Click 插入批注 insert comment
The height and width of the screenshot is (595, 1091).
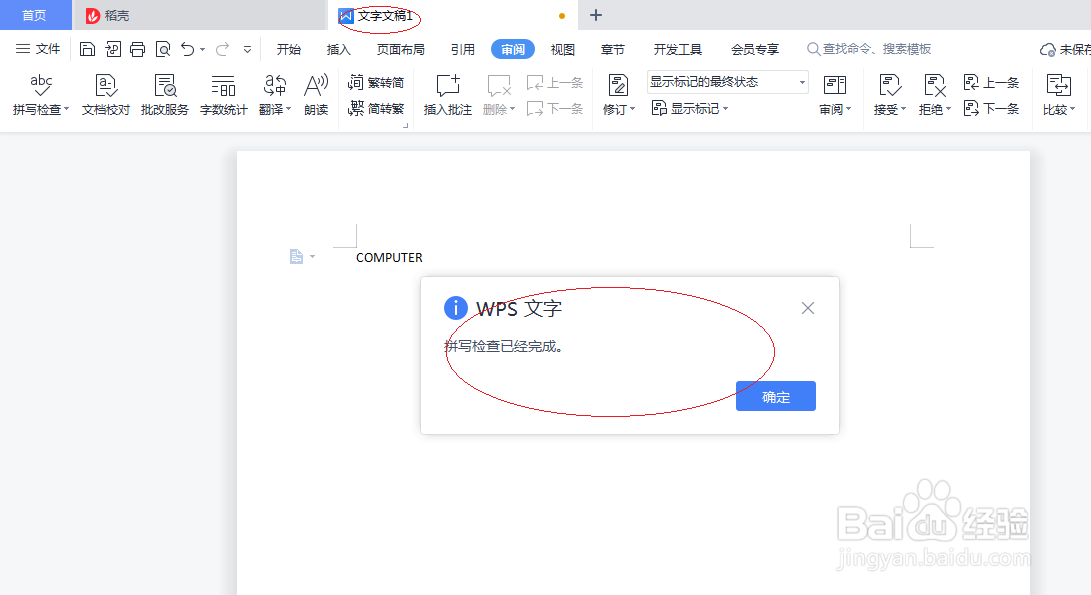pyautogui.click(x=447, y=94)
